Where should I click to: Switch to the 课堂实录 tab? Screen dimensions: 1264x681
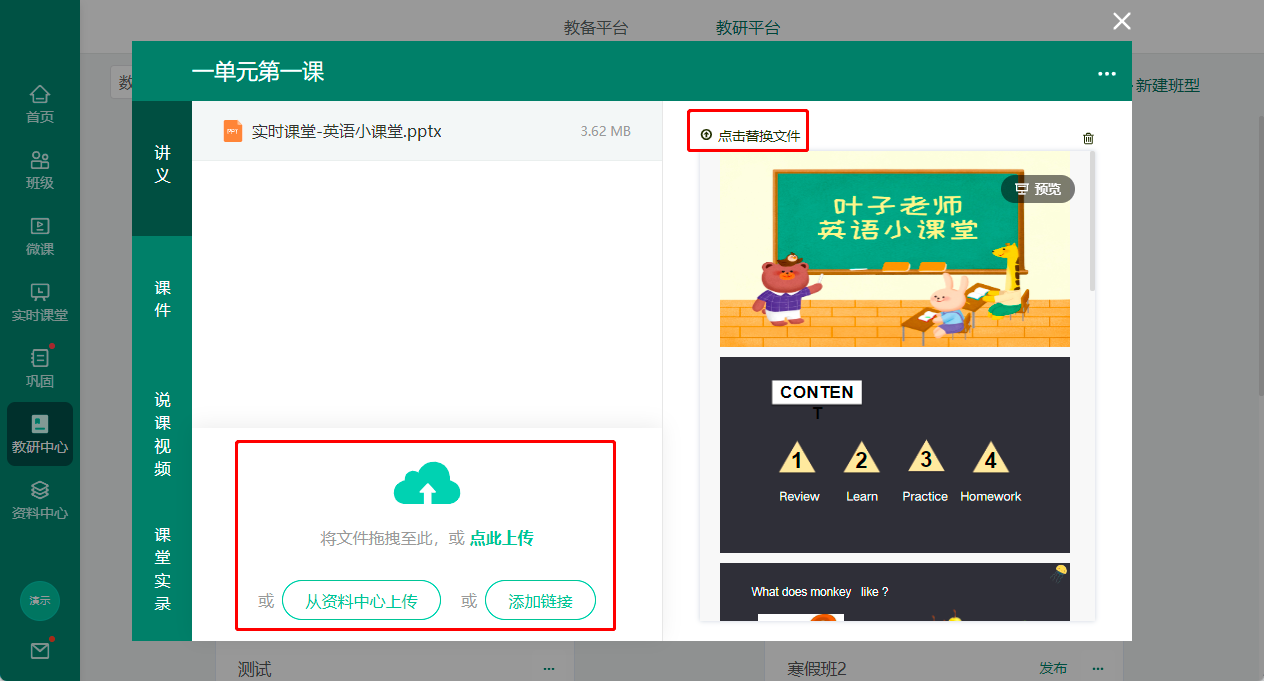[162, 568]
